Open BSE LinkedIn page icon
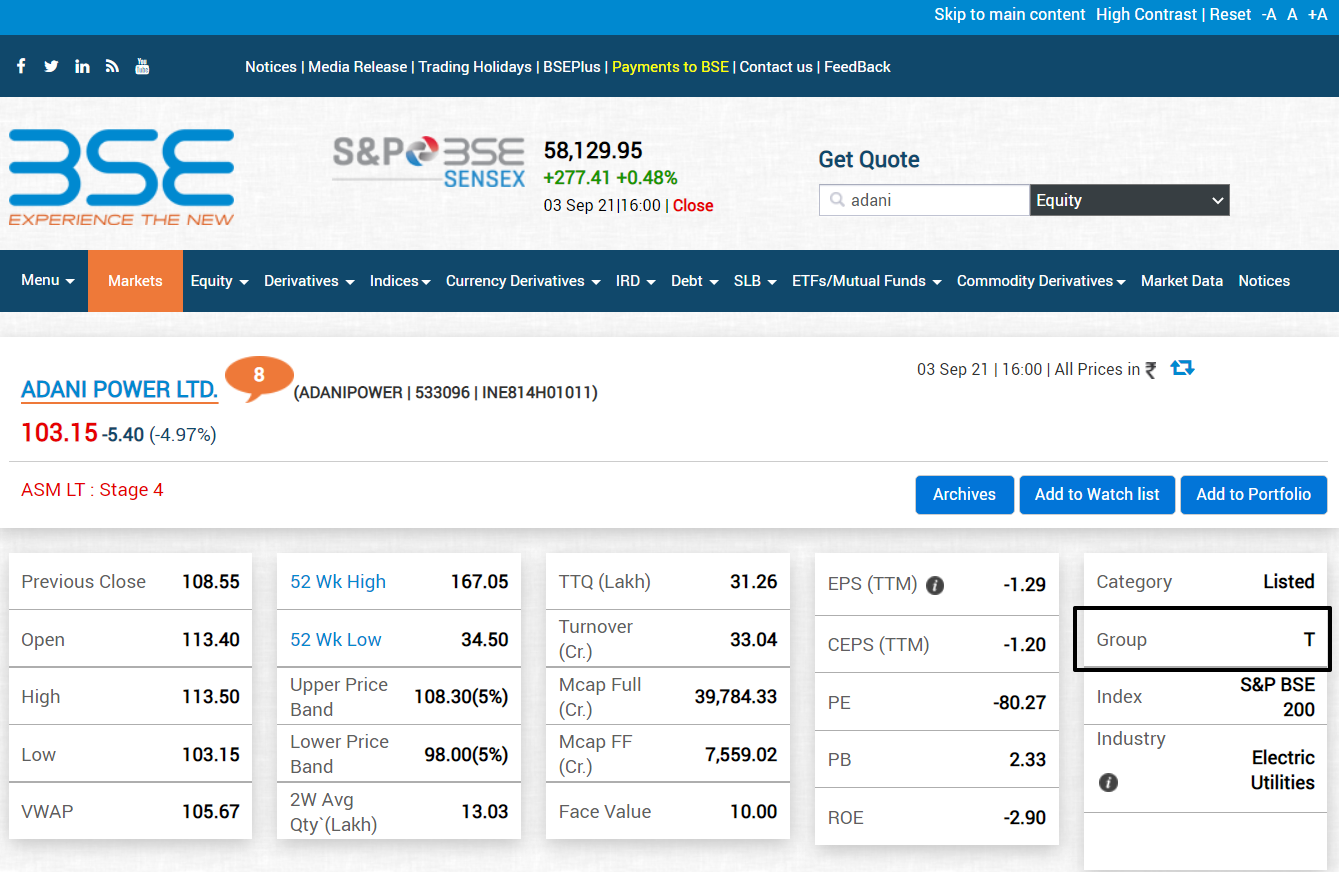The width and height of the screenshot is (1339, 872). 82,66
